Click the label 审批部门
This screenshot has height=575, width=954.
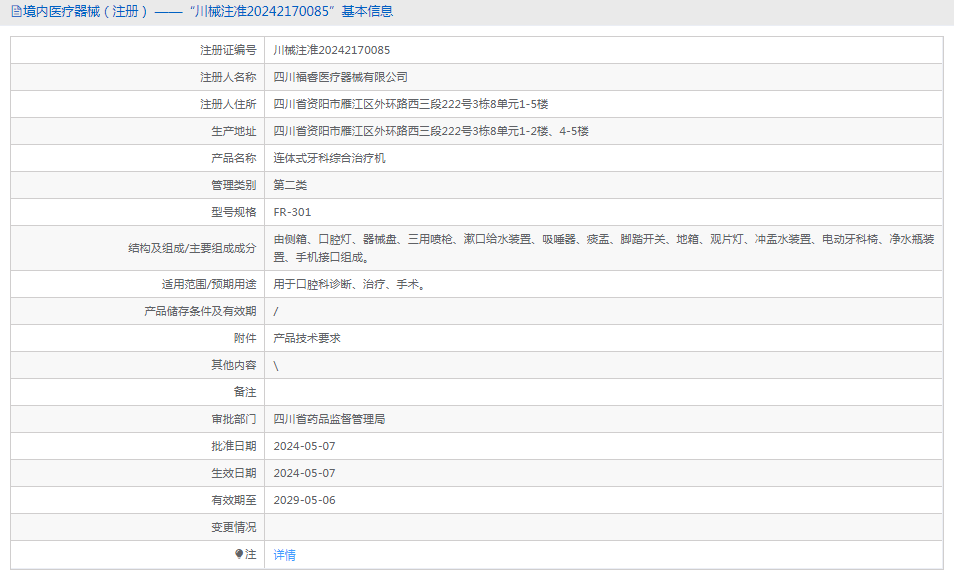click(x=234, y=419)
